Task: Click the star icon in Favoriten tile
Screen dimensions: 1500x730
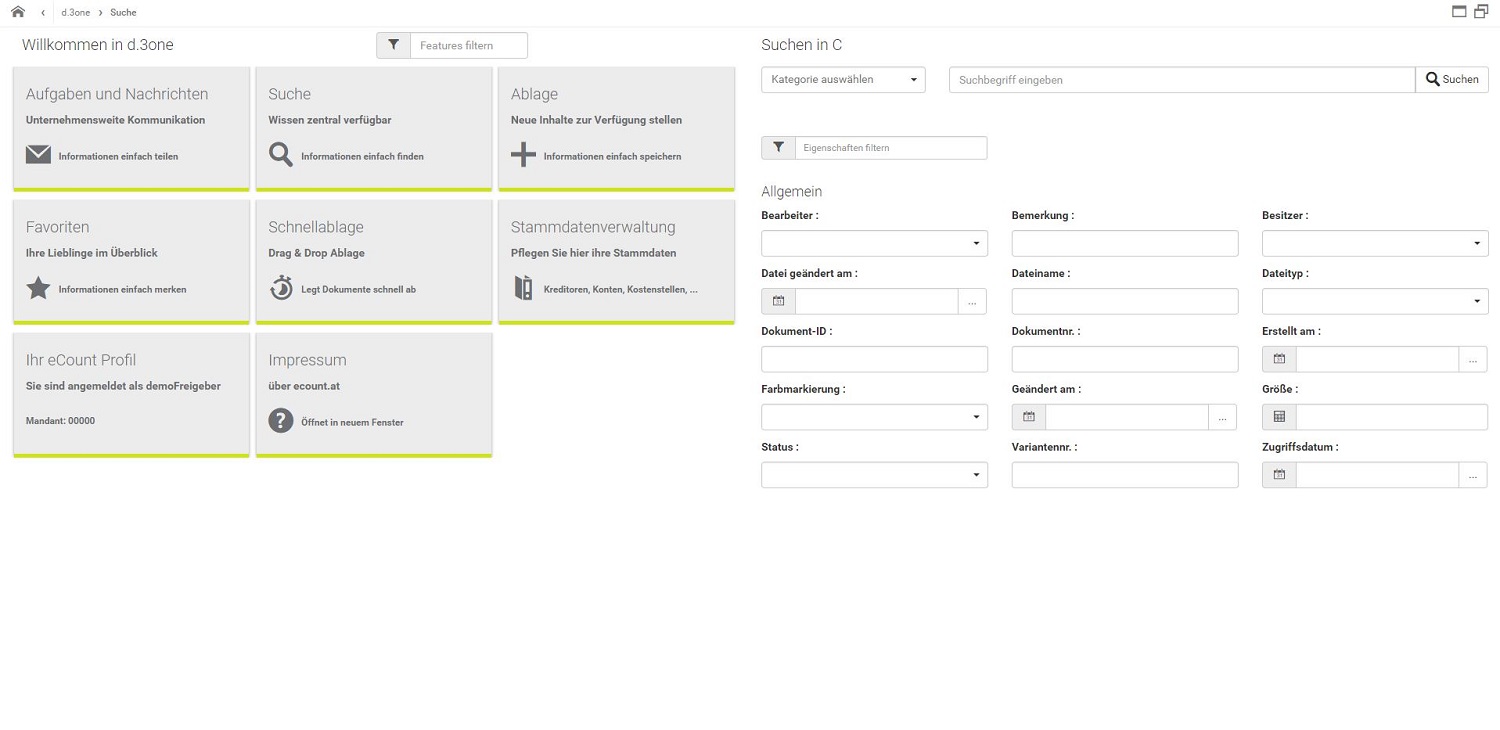Action: pos(38,288)
